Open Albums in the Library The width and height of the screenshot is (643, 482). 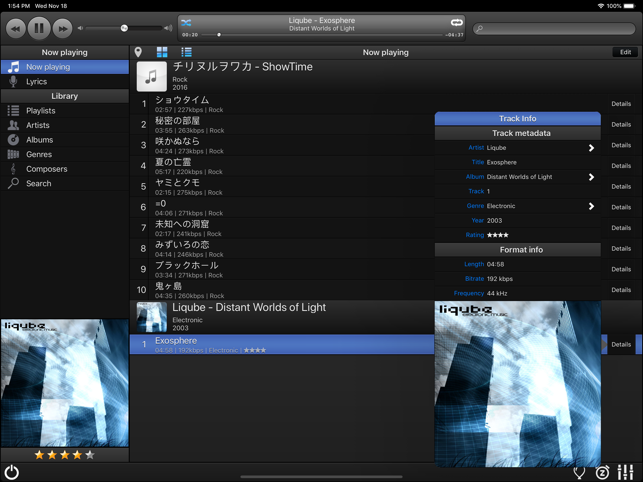[65, 139]
